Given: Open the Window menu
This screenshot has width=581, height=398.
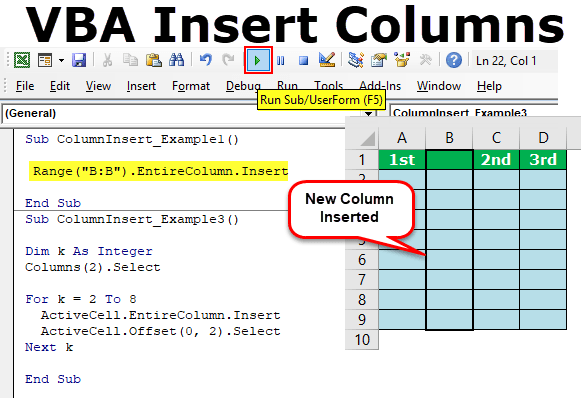Looking at the screenshot, I should pyautogui.click(x=439, y=86).
